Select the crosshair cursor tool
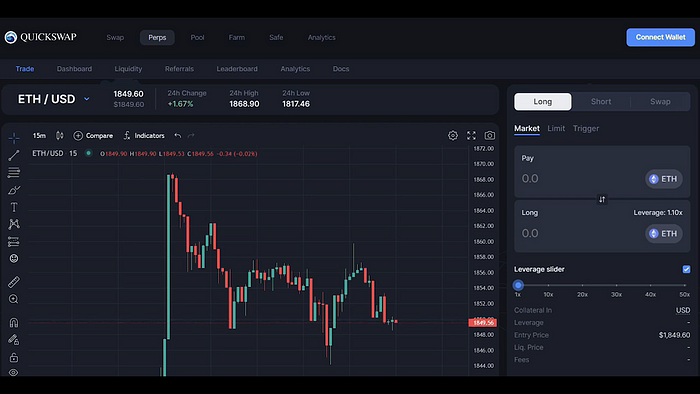This screenshot has height=394, width=700. coord(14,139)
